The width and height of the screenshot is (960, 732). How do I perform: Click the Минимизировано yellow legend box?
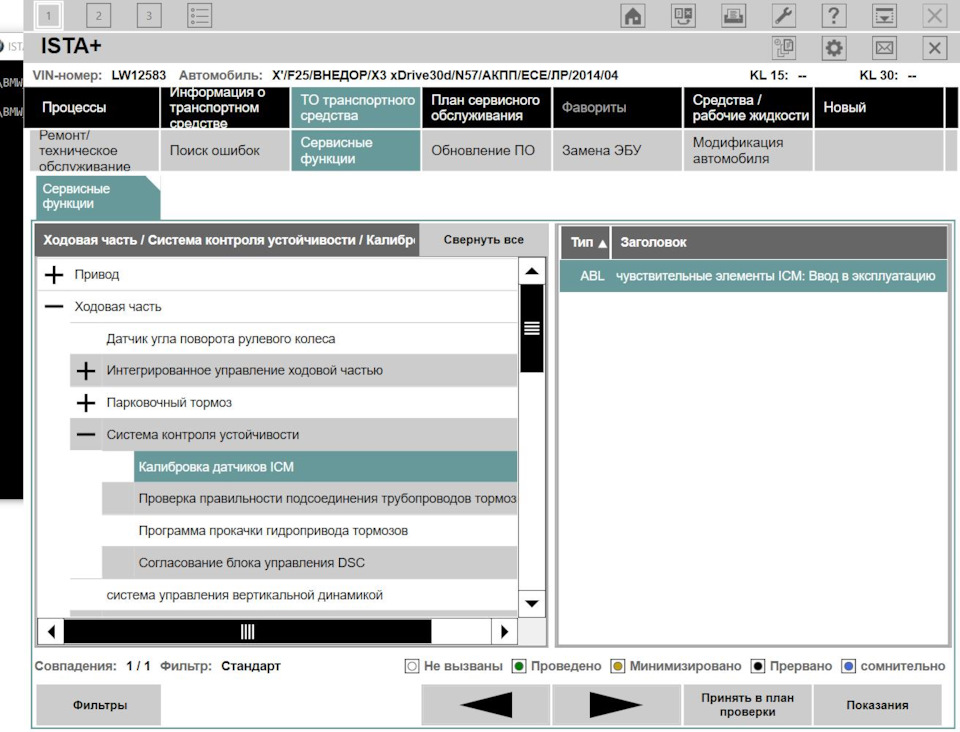click(x=618, y=666)
